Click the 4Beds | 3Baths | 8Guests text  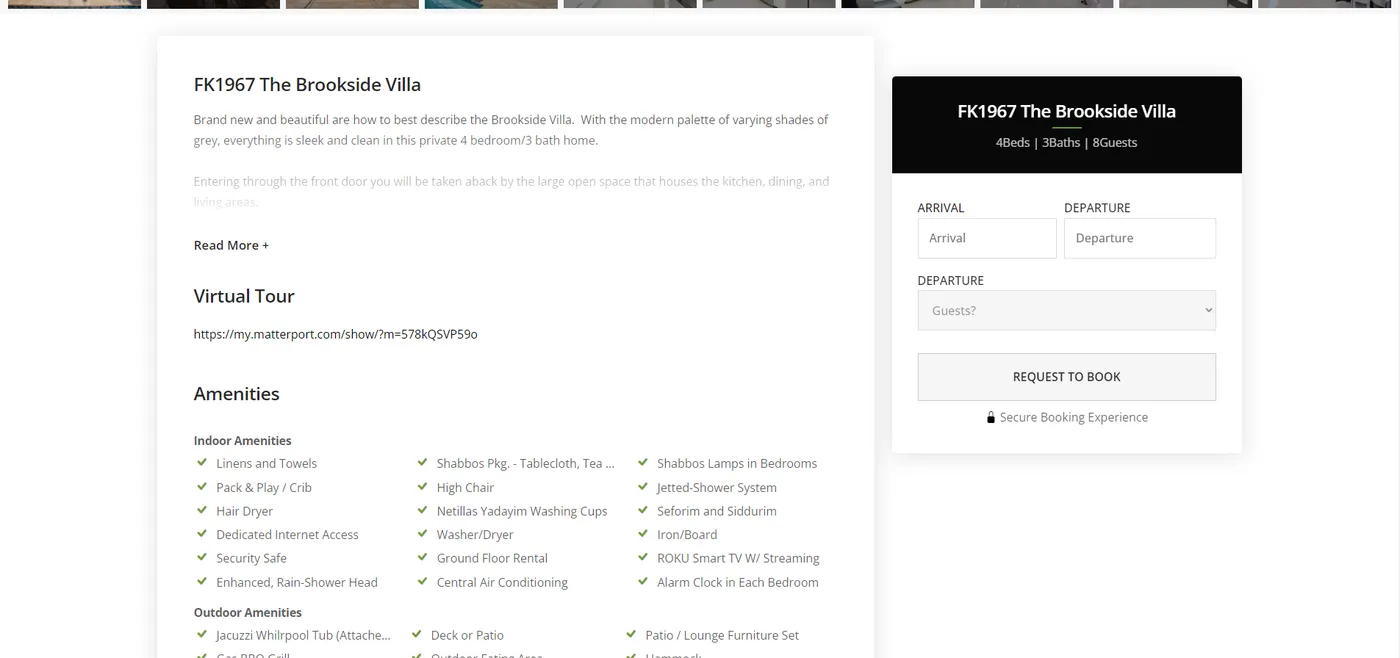click(1067, 142)
